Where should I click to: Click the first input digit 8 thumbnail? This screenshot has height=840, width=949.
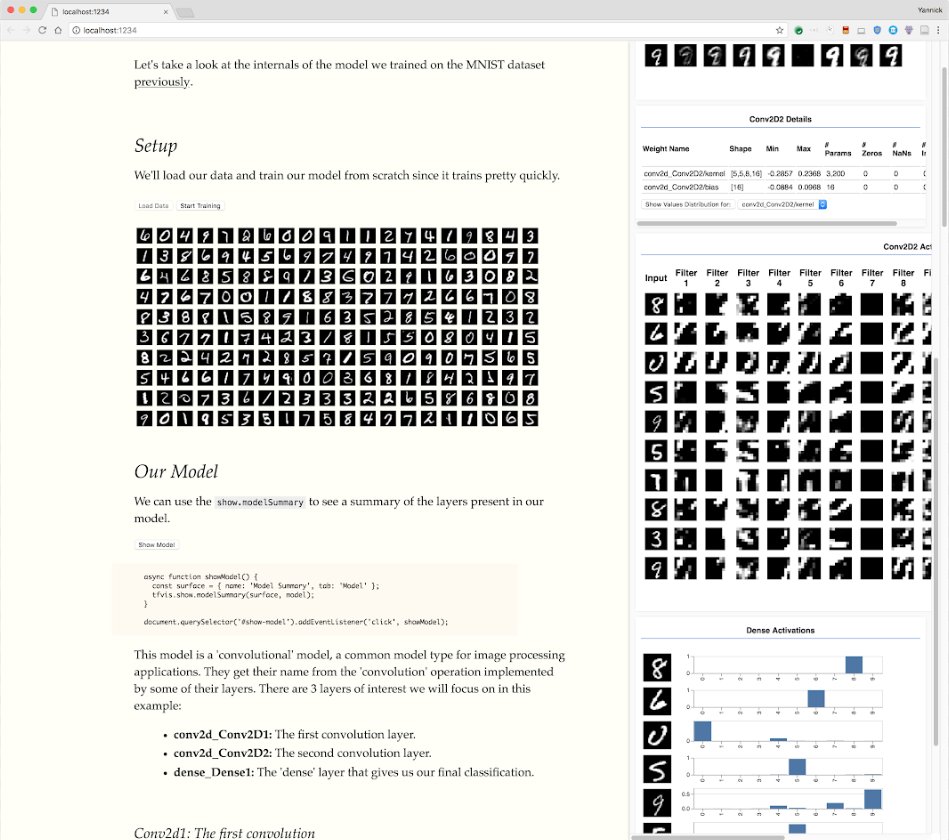coord(655,304)
